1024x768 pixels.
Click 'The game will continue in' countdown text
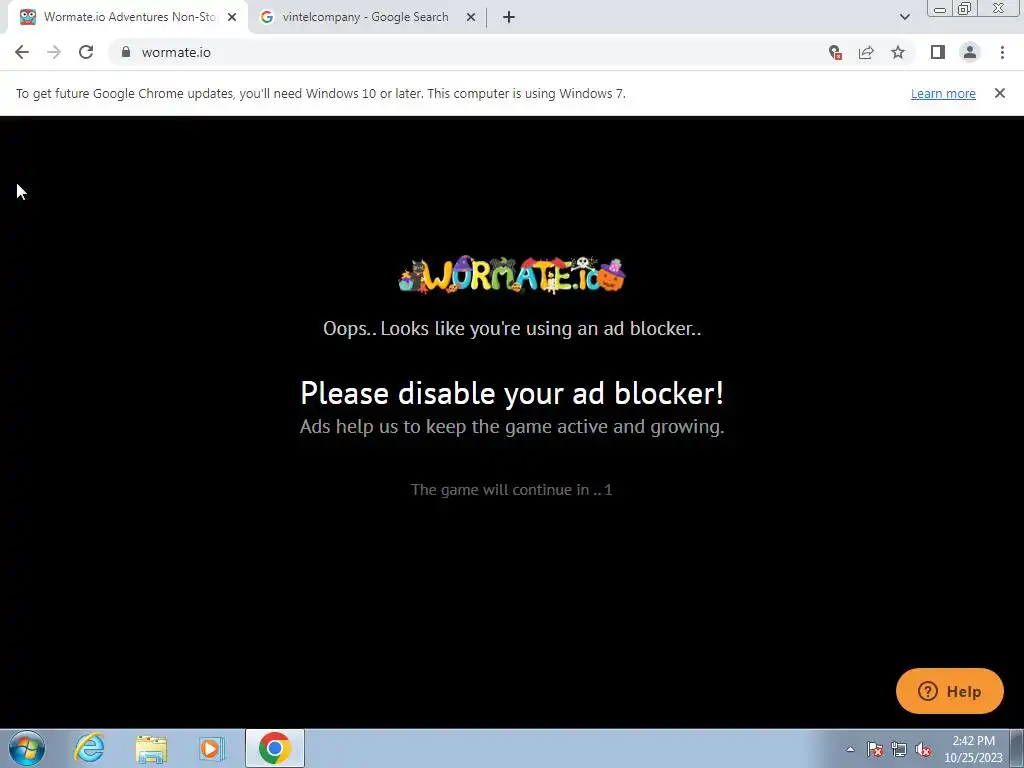pos(511,490)
